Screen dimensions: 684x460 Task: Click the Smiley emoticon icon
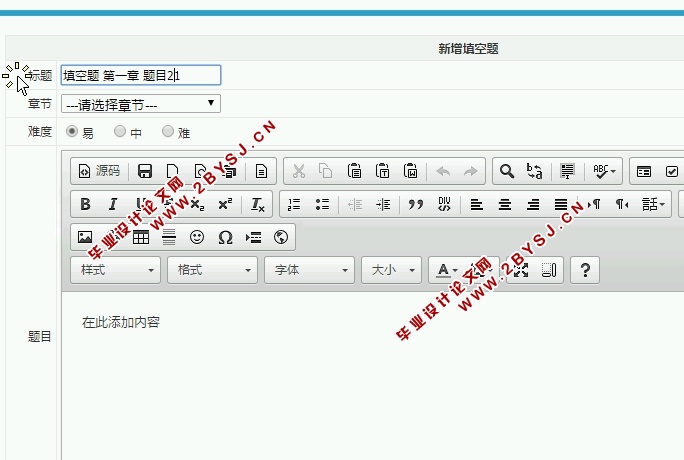(197, 237)
